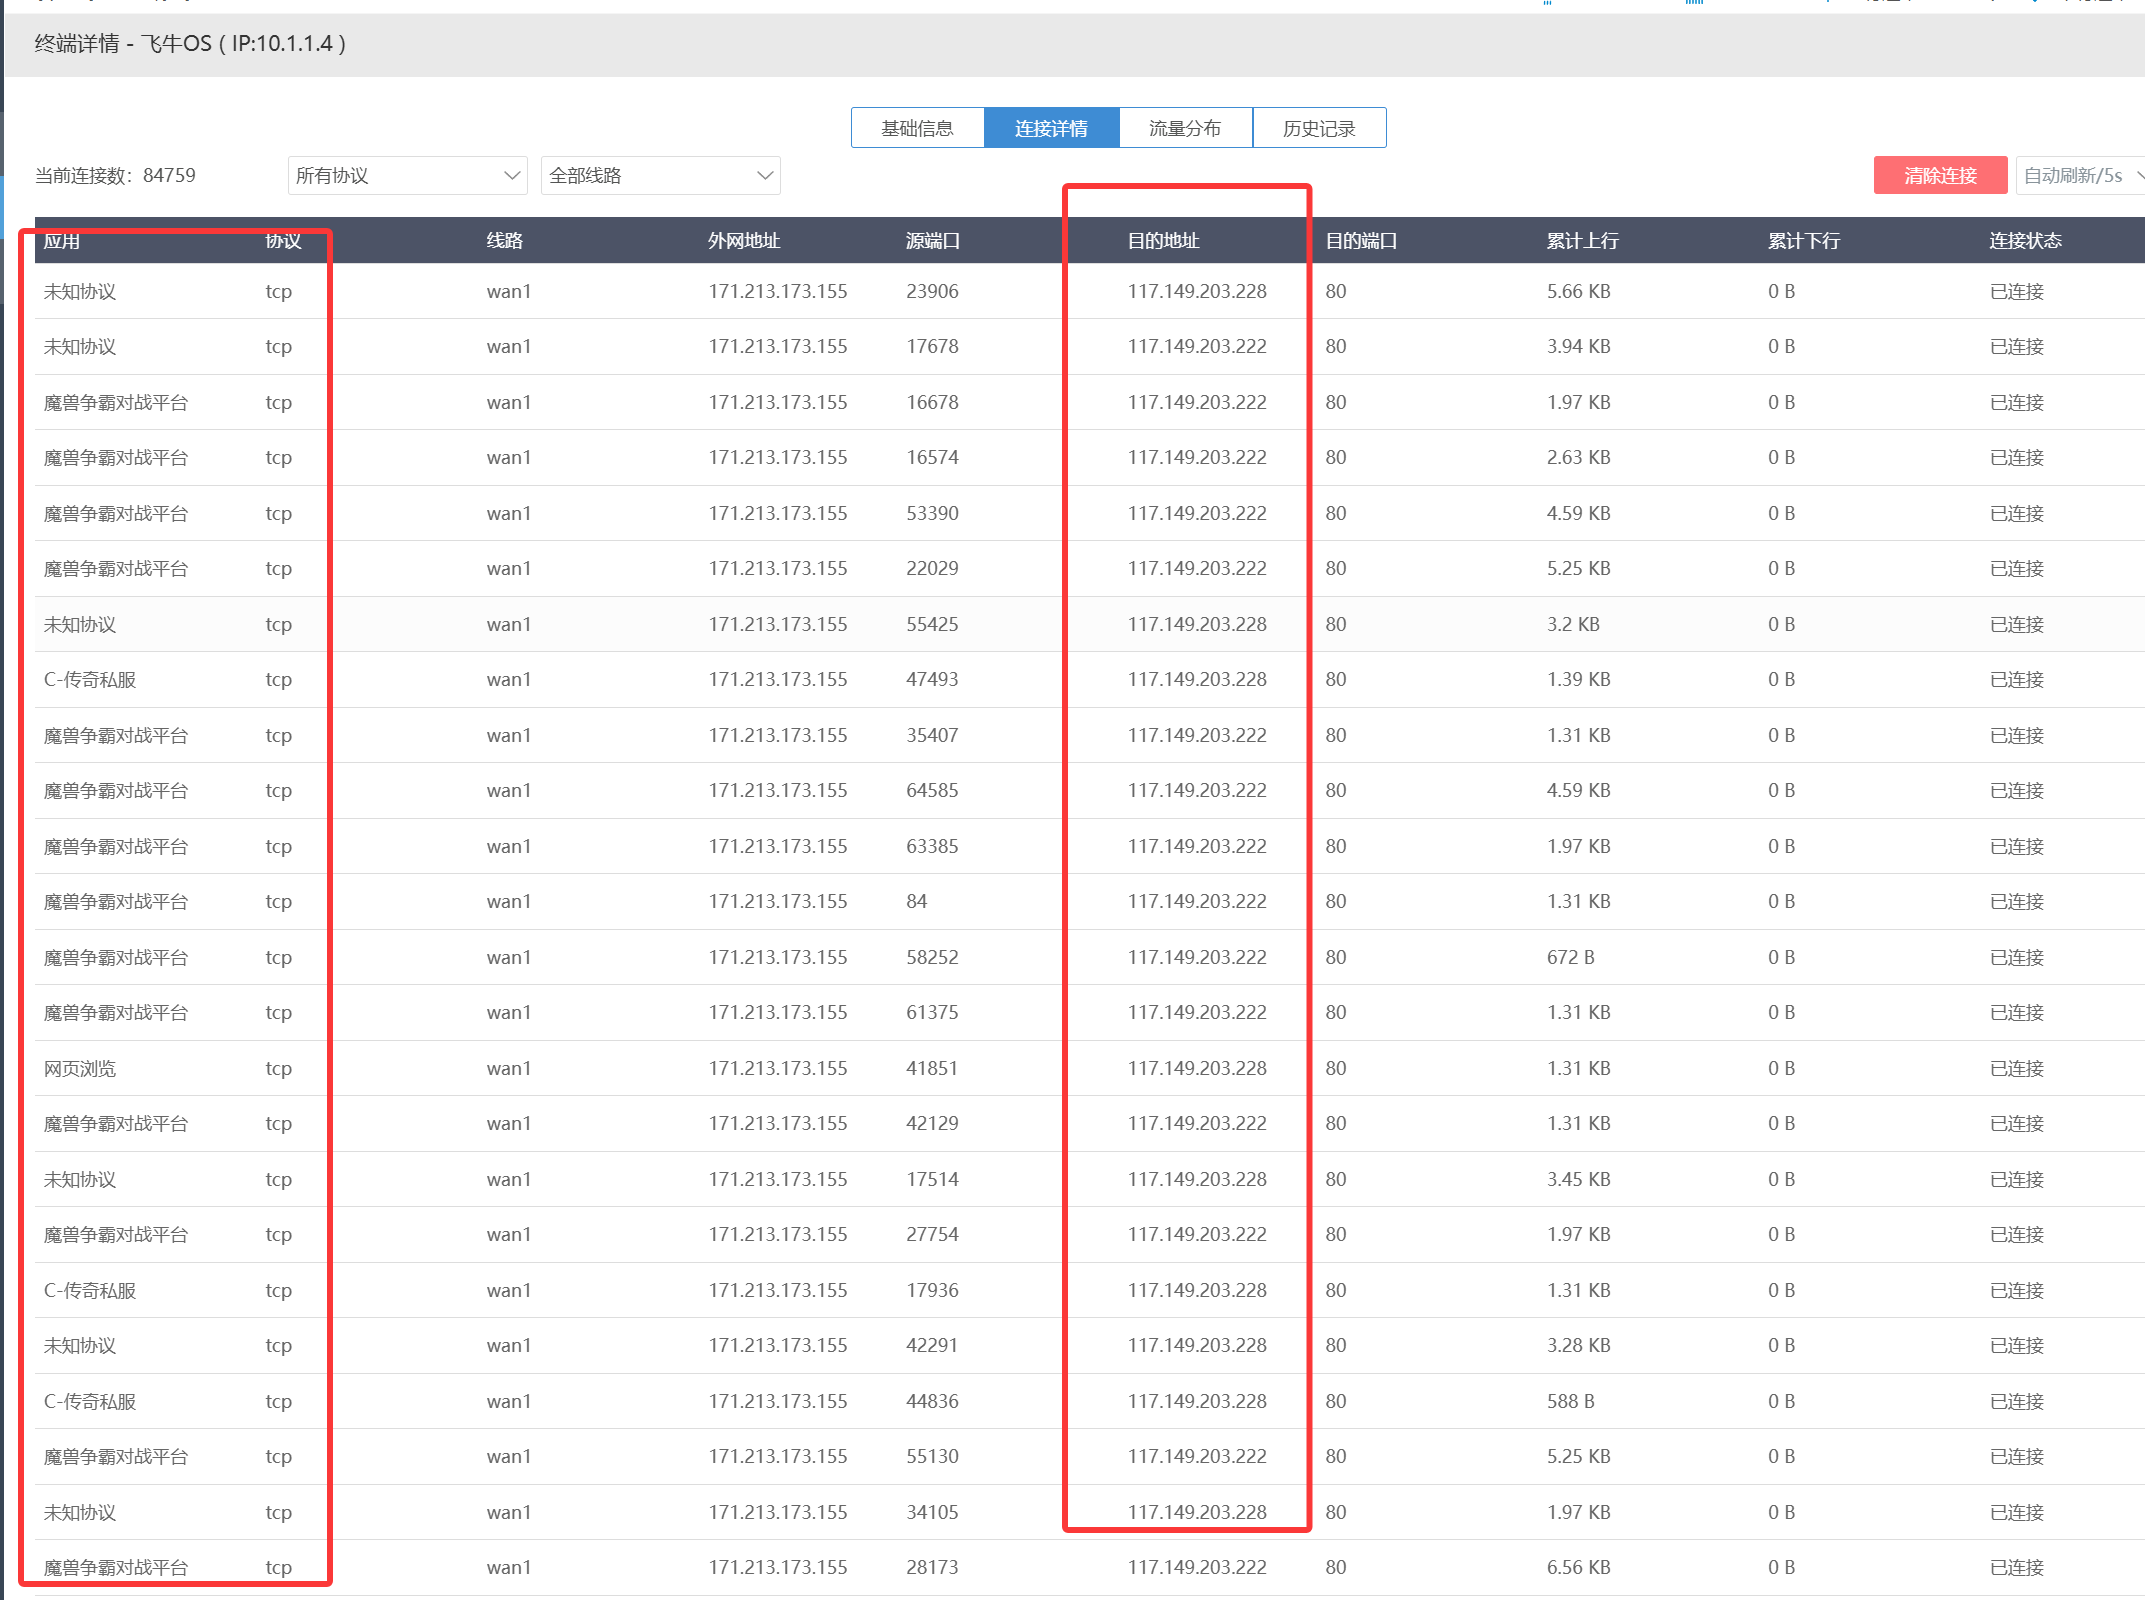This screenshot has height=1600, width=2145.
Task: Click the red 清除连接 button
Action: (x=1940, y=176)
